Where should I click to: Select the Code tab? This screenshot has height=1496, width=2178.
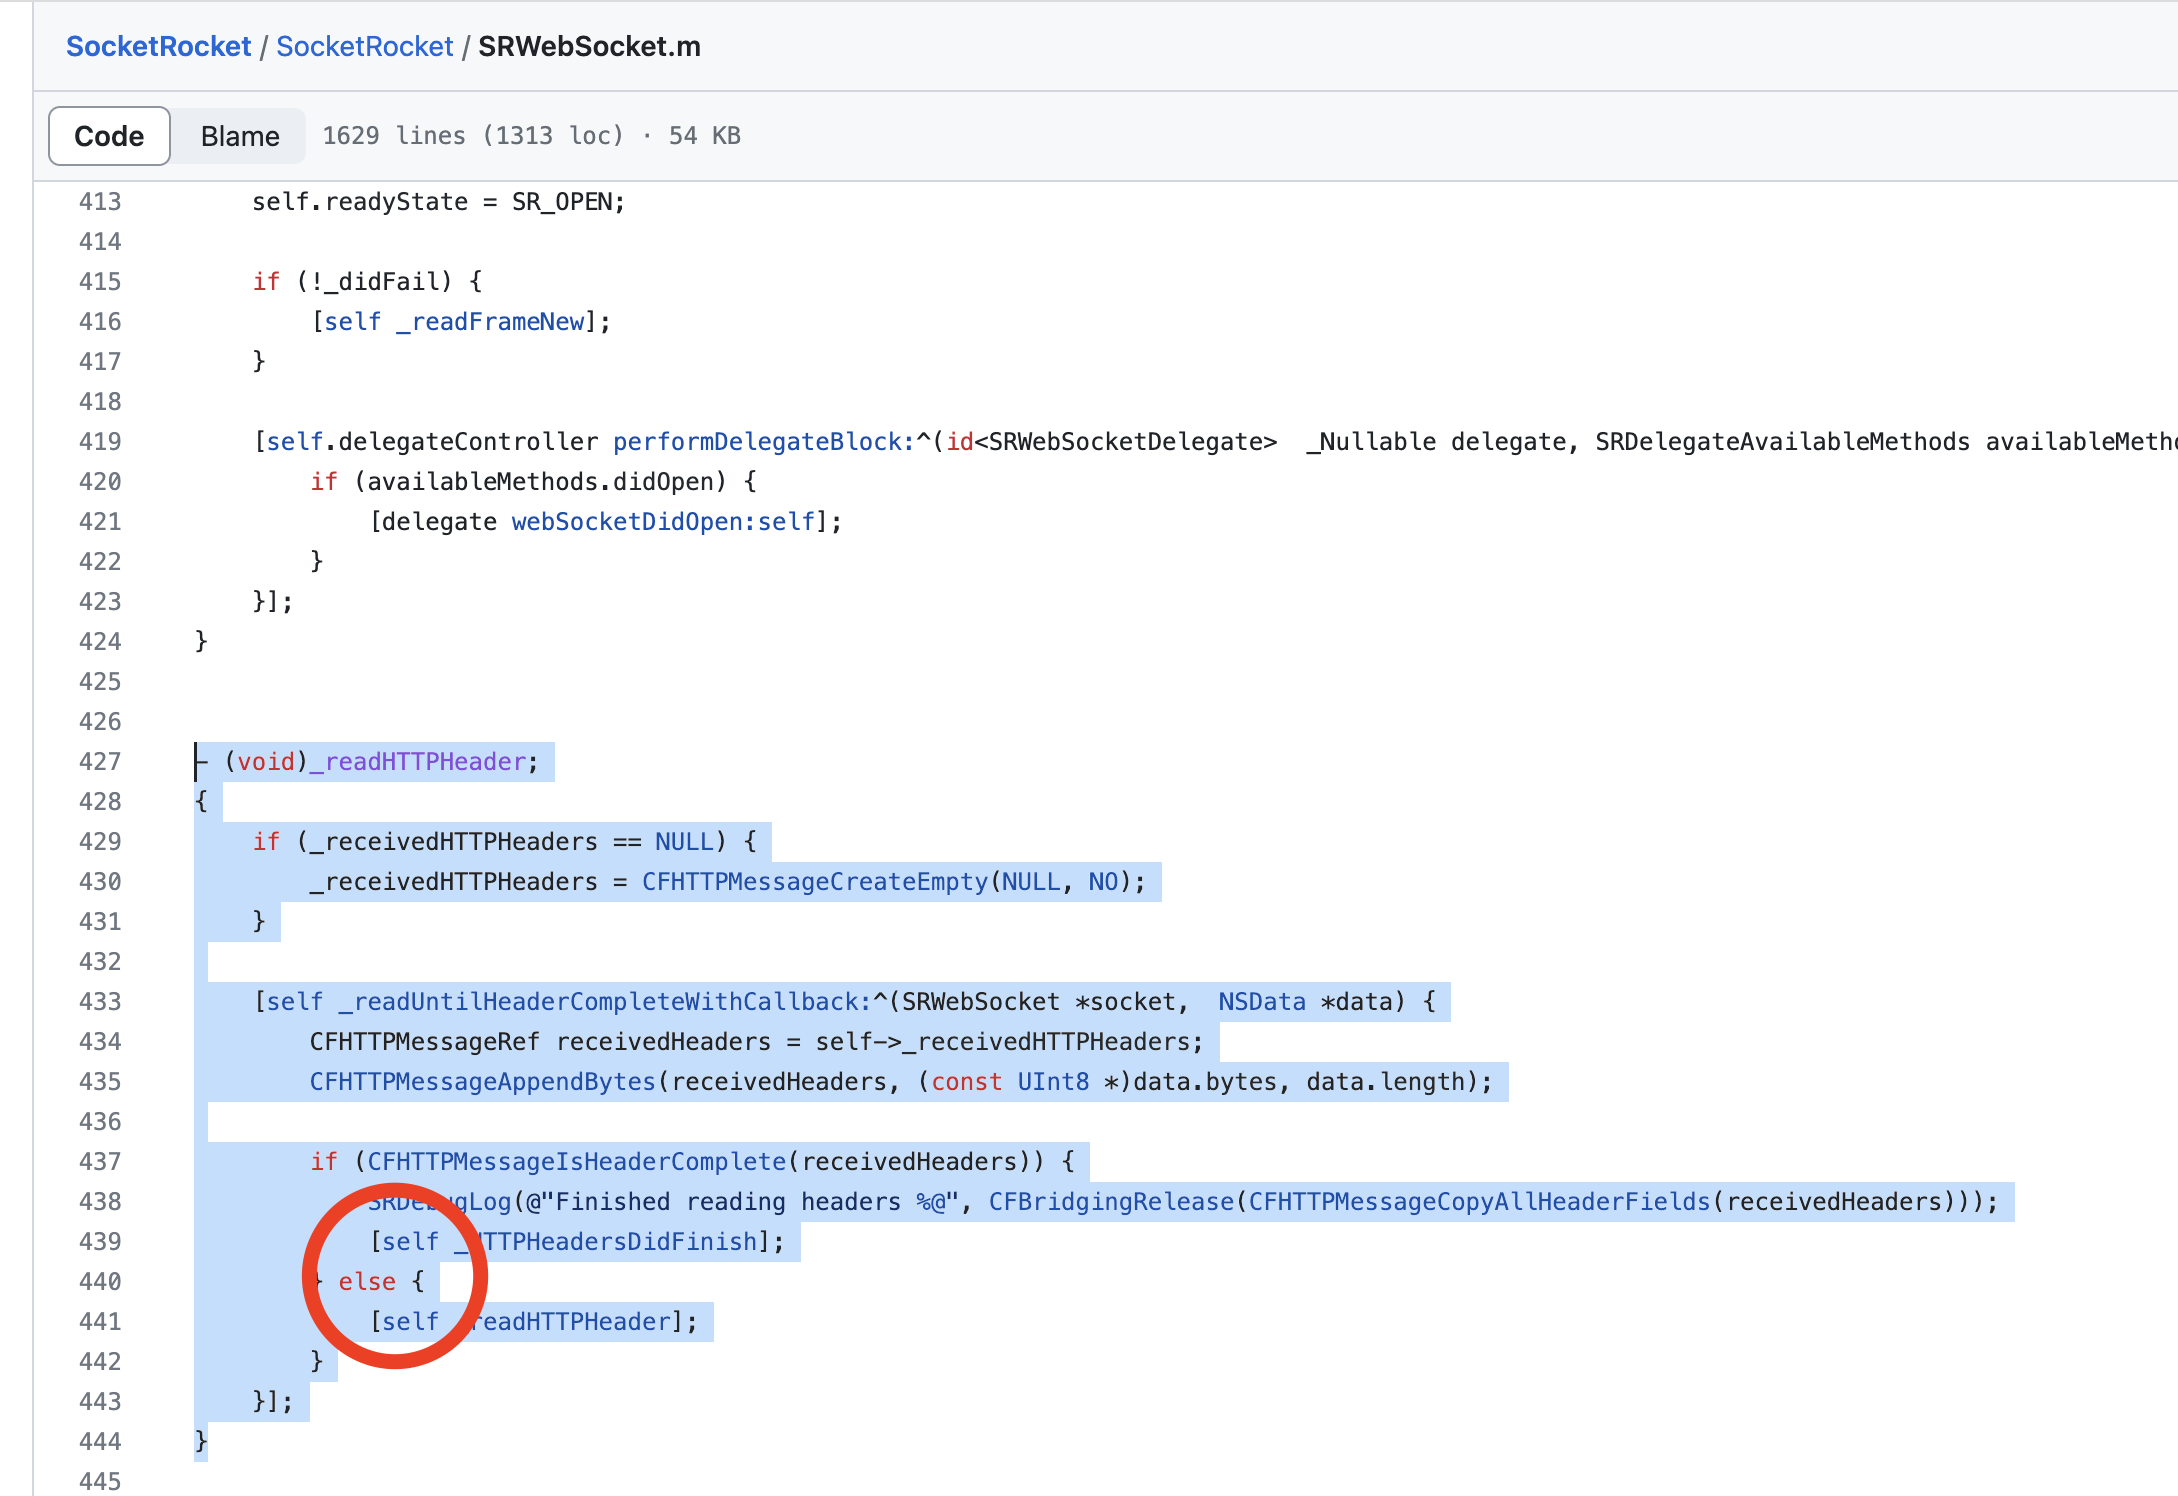[108, 135]
